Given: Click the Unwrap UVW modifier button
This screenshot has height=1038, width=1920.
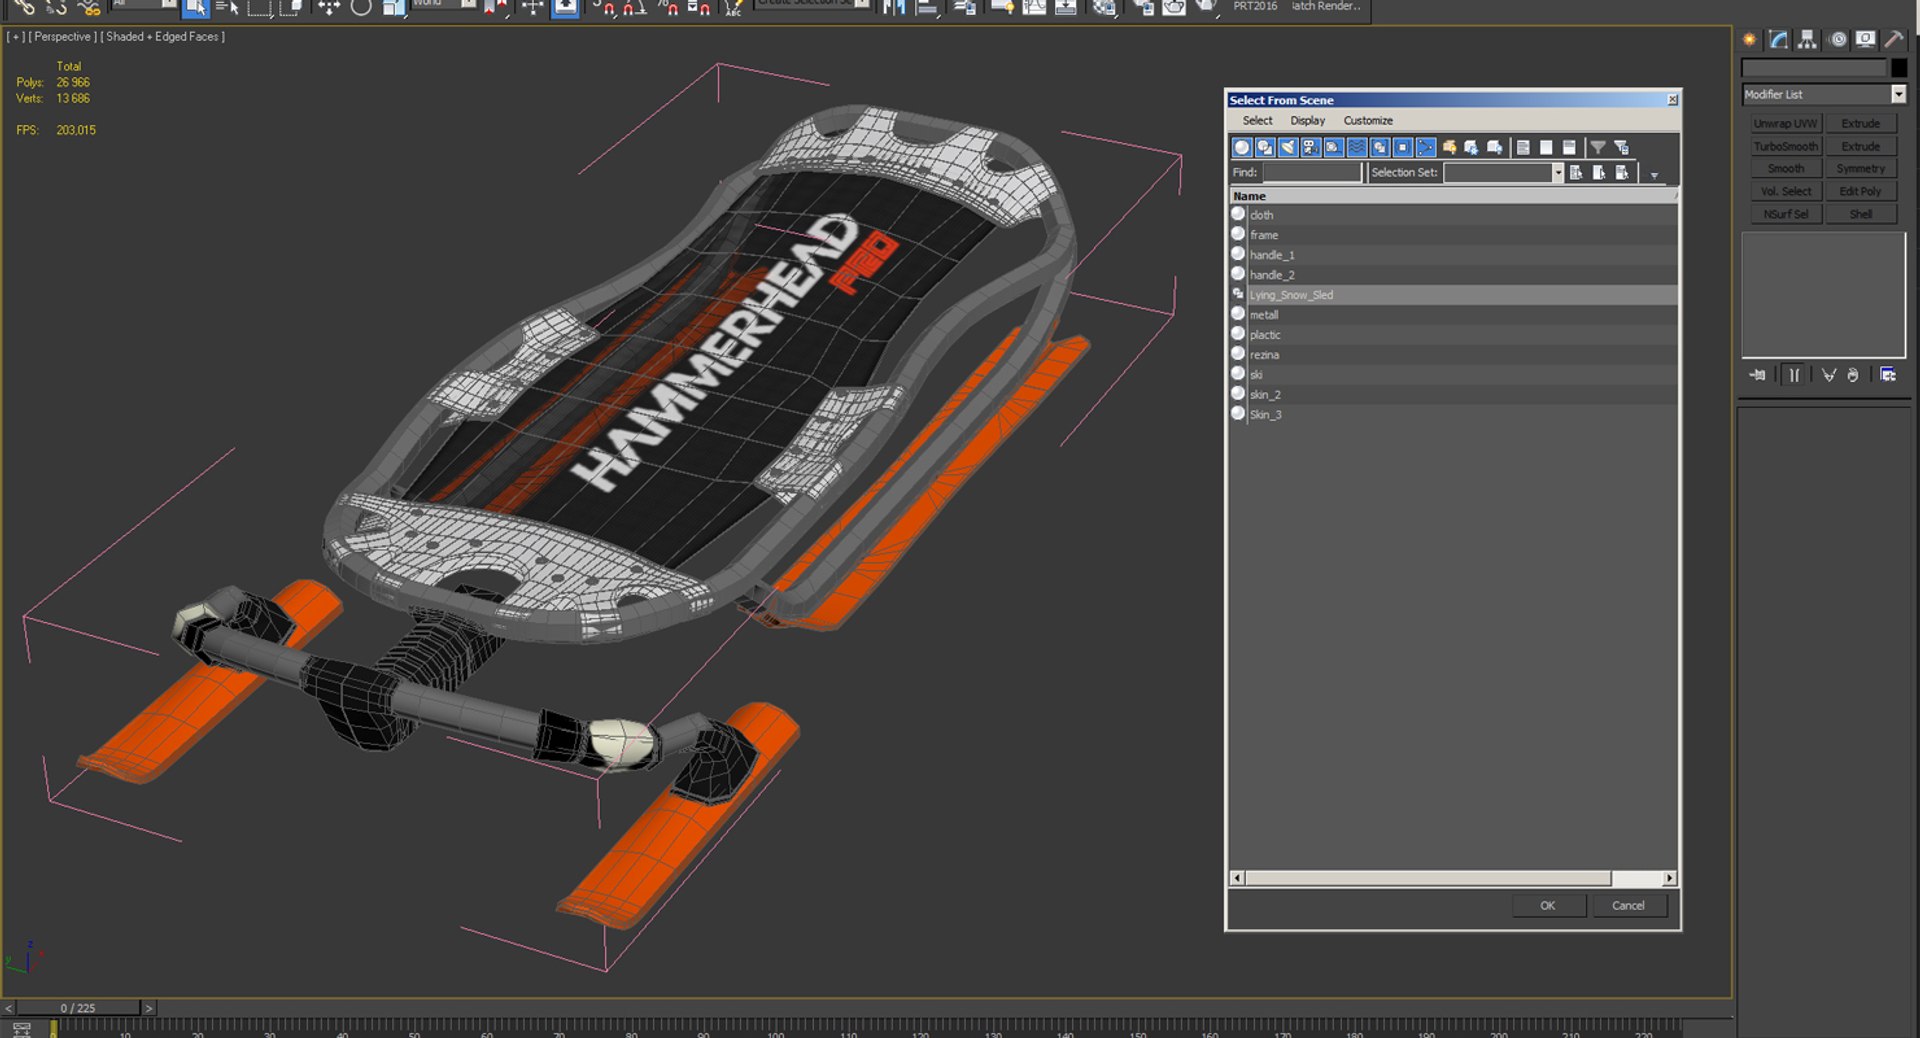Looking at the screenshot, I should (1785, 123).
